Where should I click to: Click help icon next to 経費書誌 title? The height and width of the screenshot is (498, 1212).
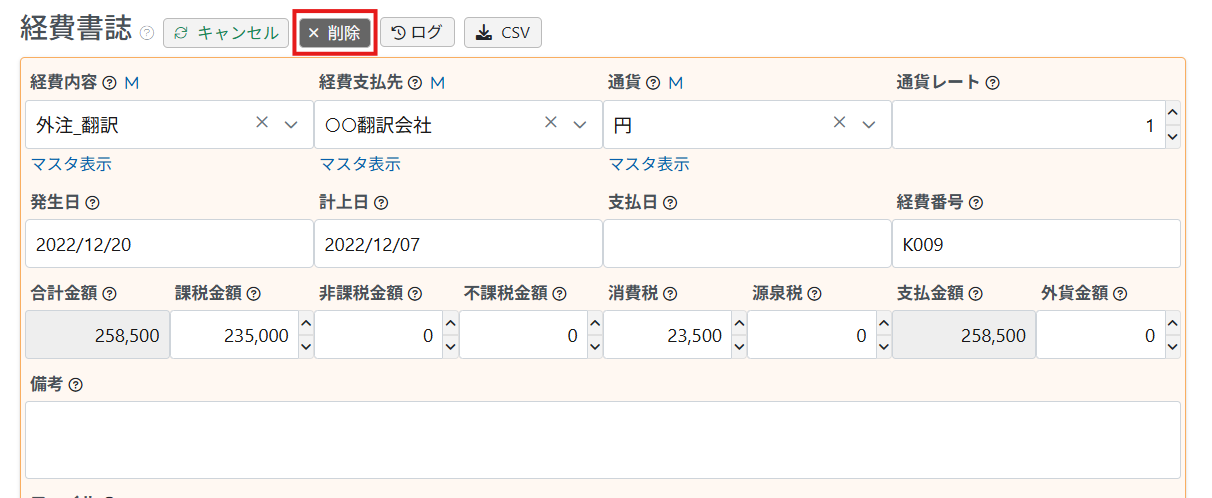147,33
